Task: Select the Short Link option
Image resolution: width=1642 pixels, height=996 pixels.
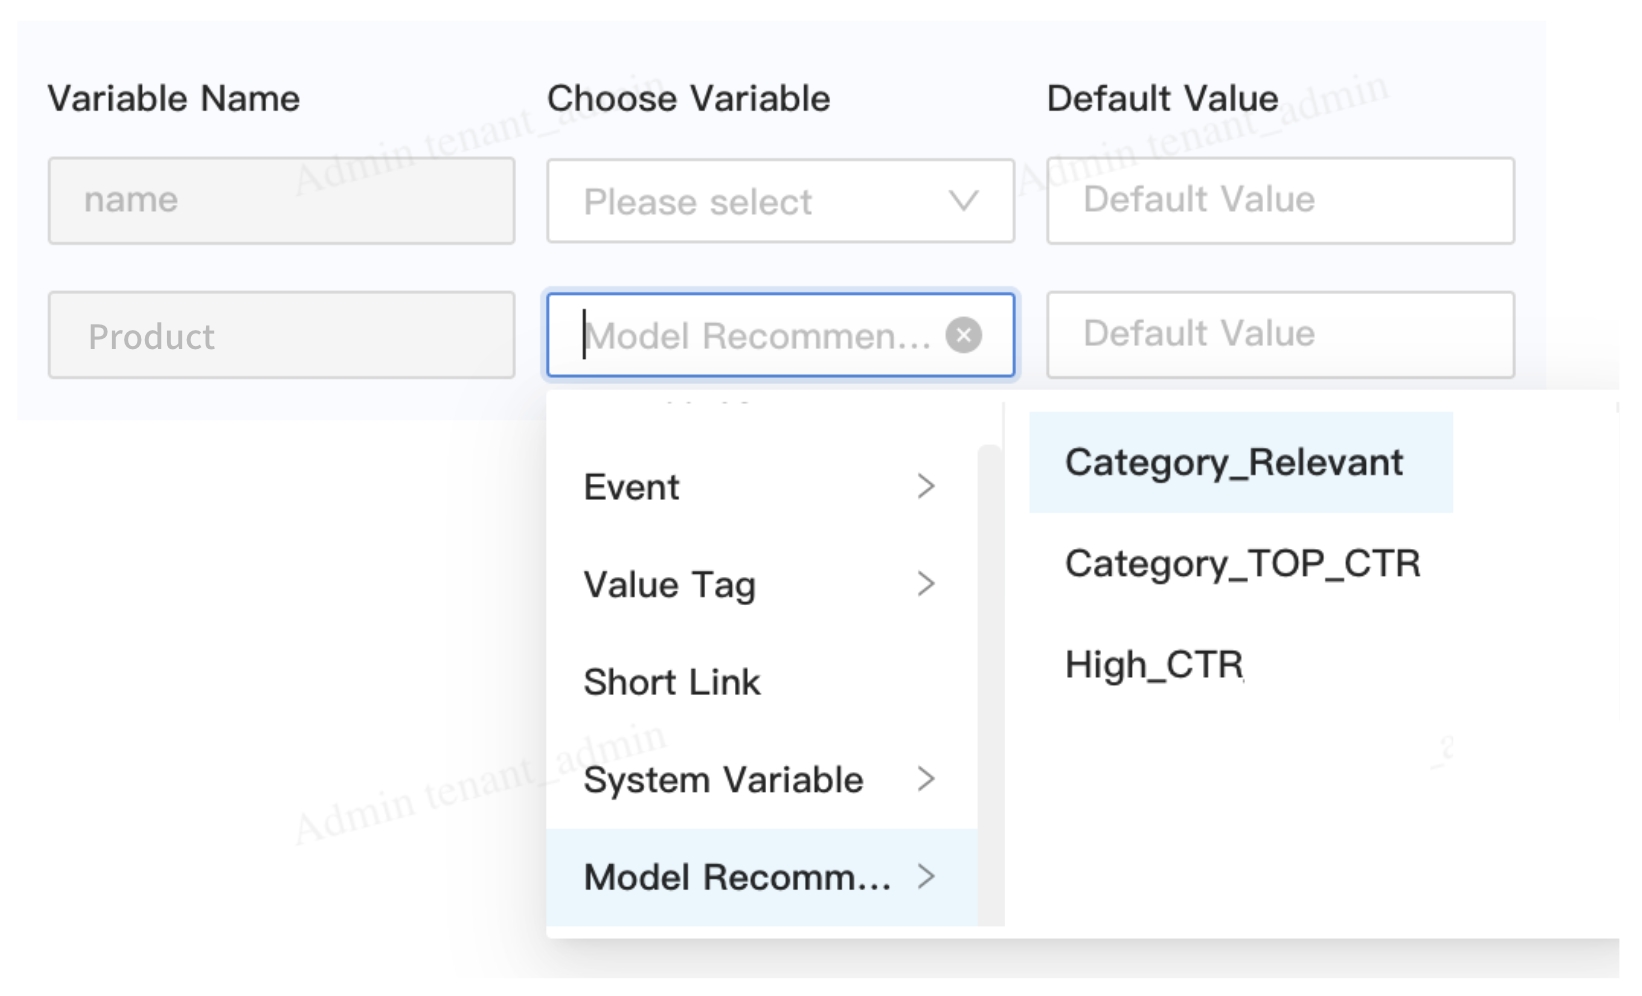Action: (x=672, y=682)
